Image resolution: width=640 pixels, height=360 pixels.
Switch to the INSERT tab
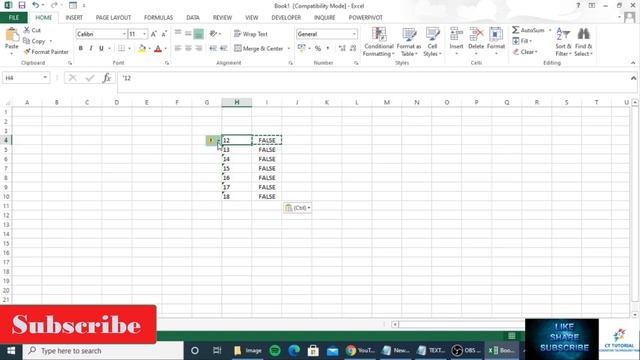pos(74,18)
